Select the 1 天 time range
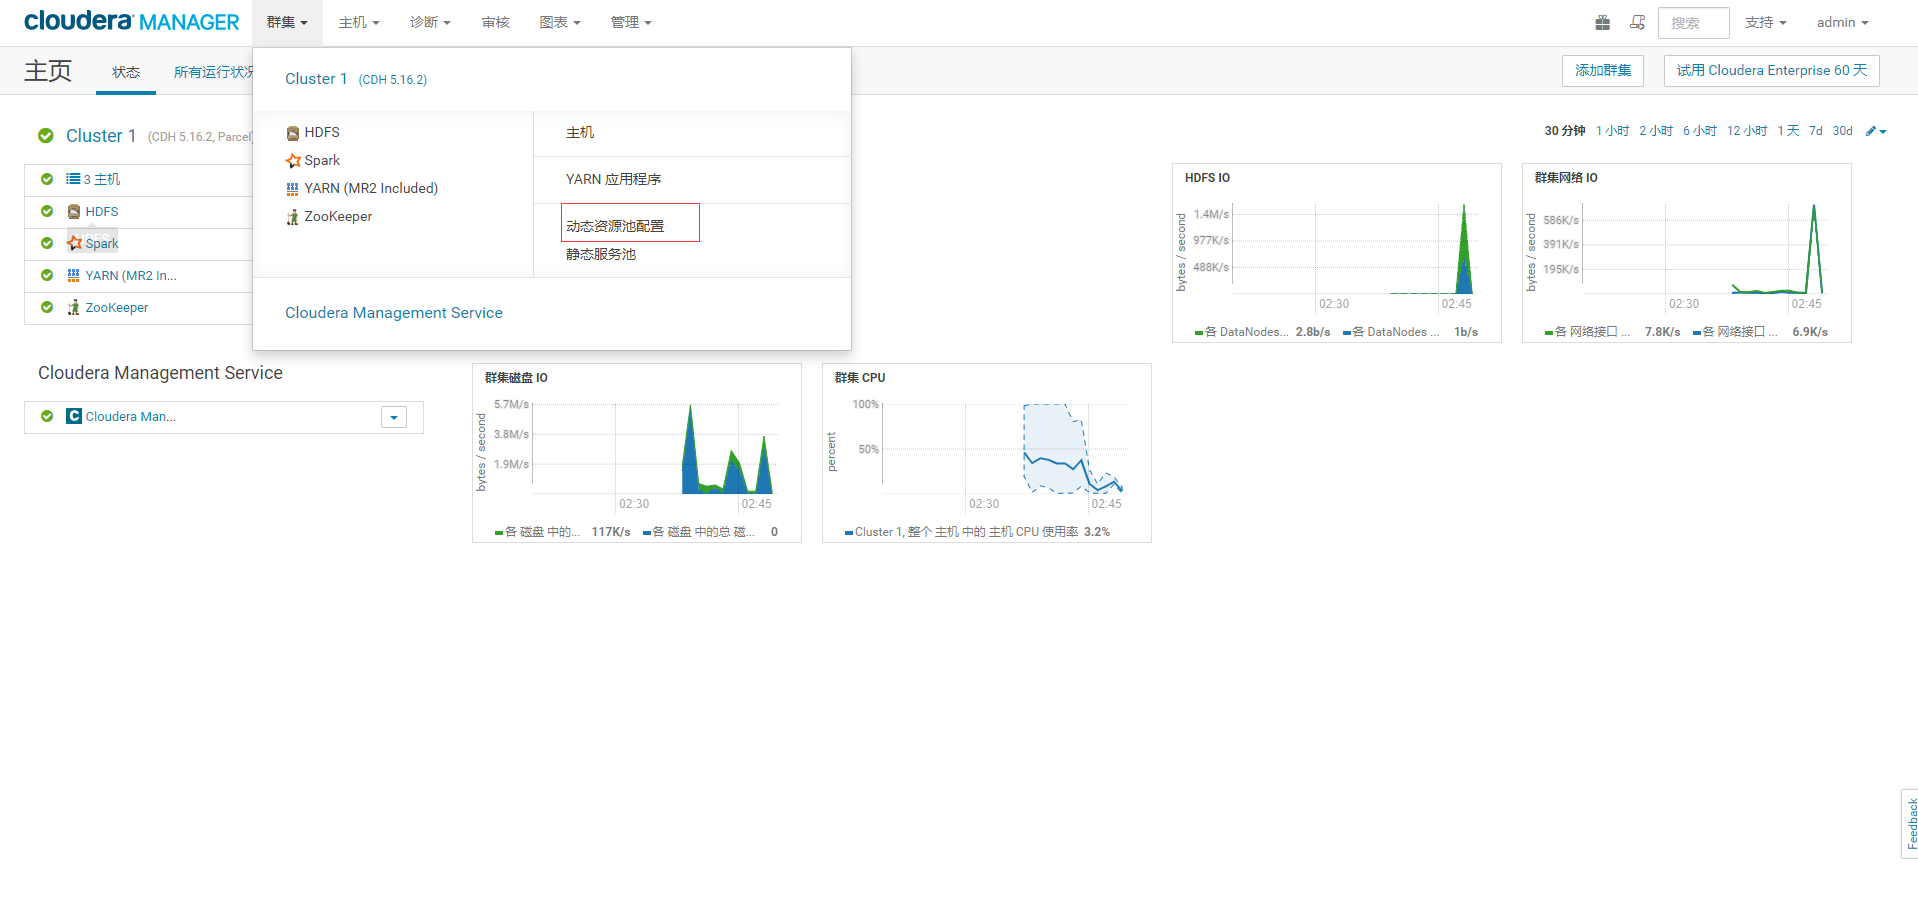The image size is (1918, 921). pyautogui.click(x=1788, y=131)
